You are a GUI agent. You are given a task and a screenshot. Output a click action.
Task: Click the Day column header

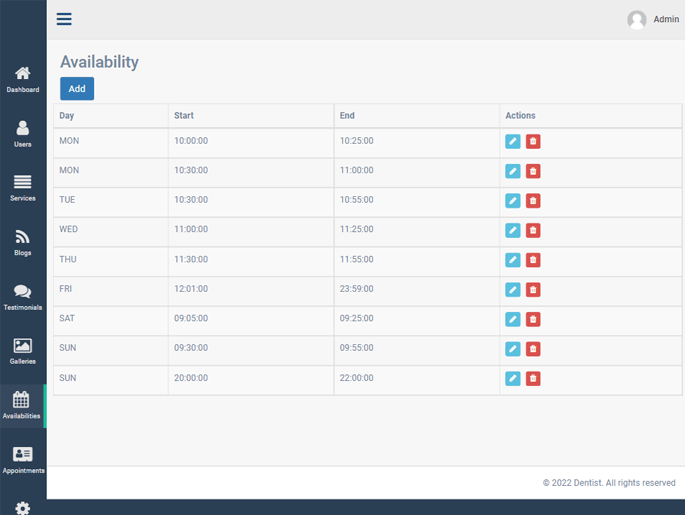coord(67,116)
